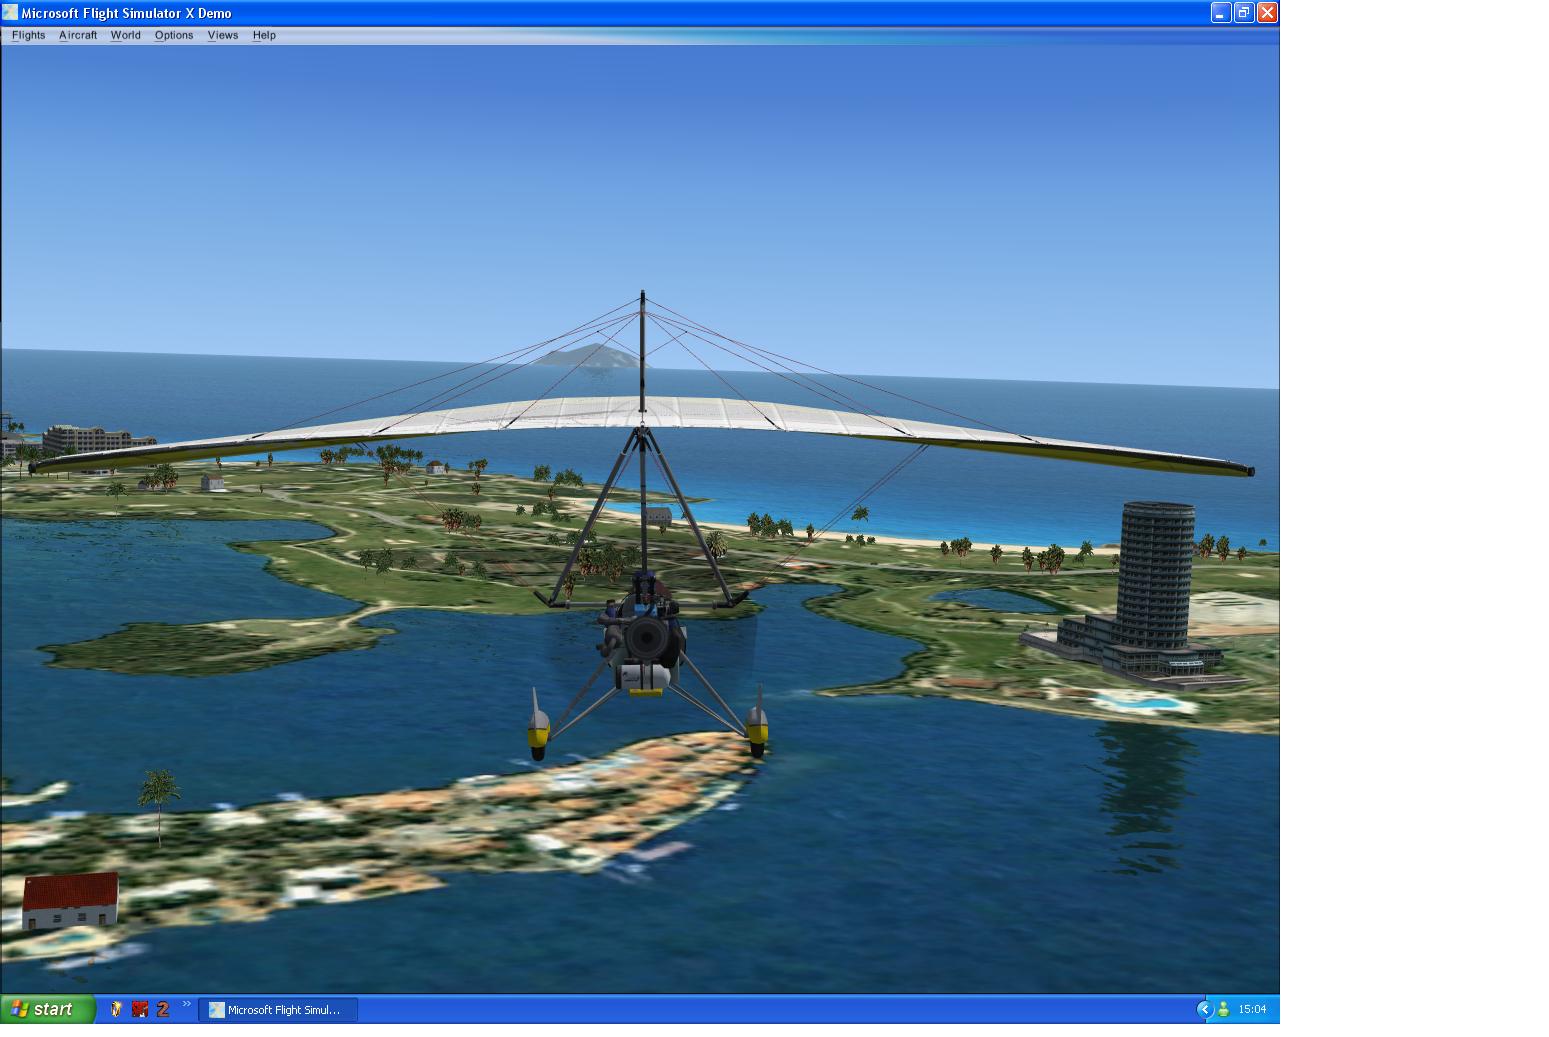1549x1037 pixels.
Task: Click the 15:04 taskbar clock
Action: pos(1252,1010)
